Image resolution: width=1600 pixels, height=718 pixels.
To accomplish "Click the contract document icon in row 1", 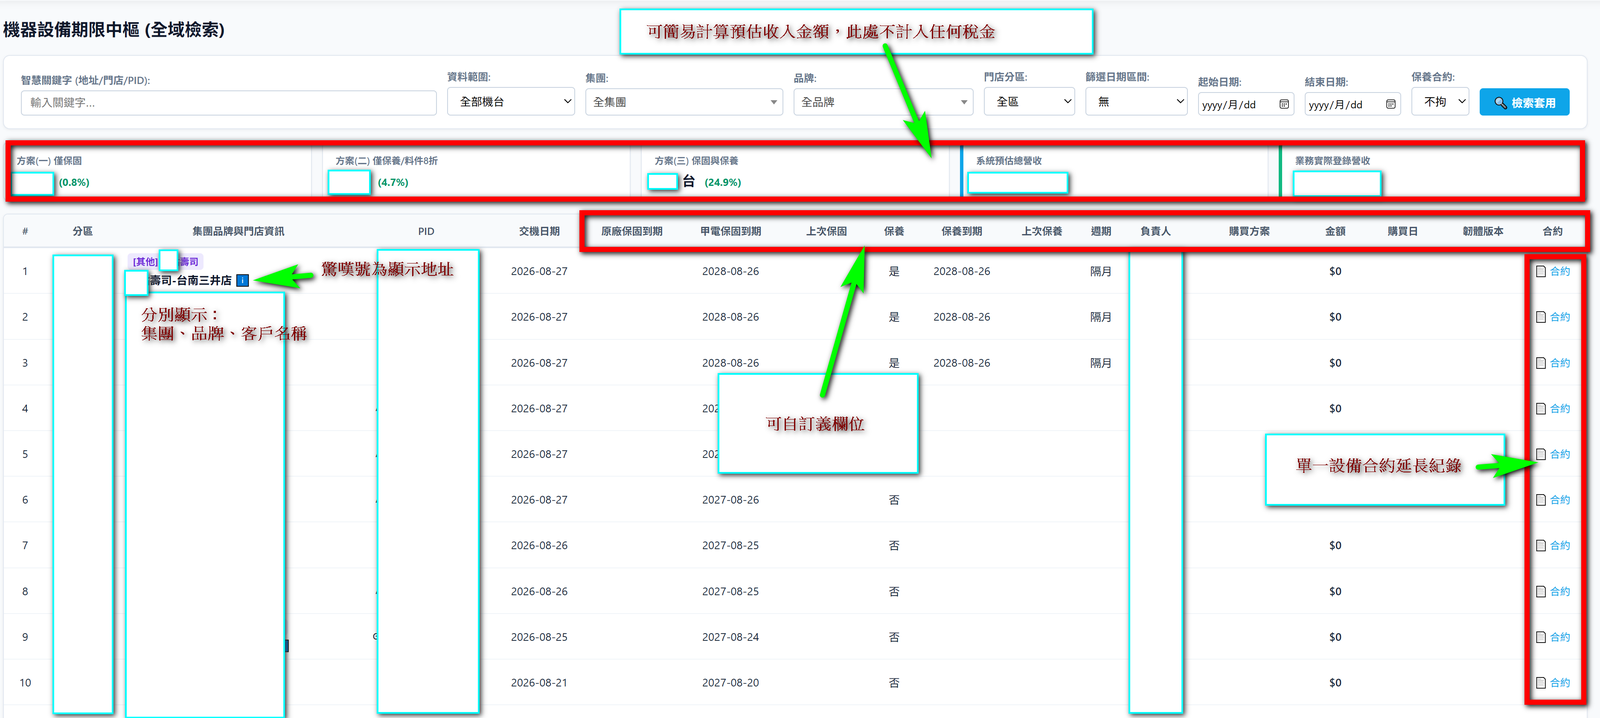I will [1541, 271].
